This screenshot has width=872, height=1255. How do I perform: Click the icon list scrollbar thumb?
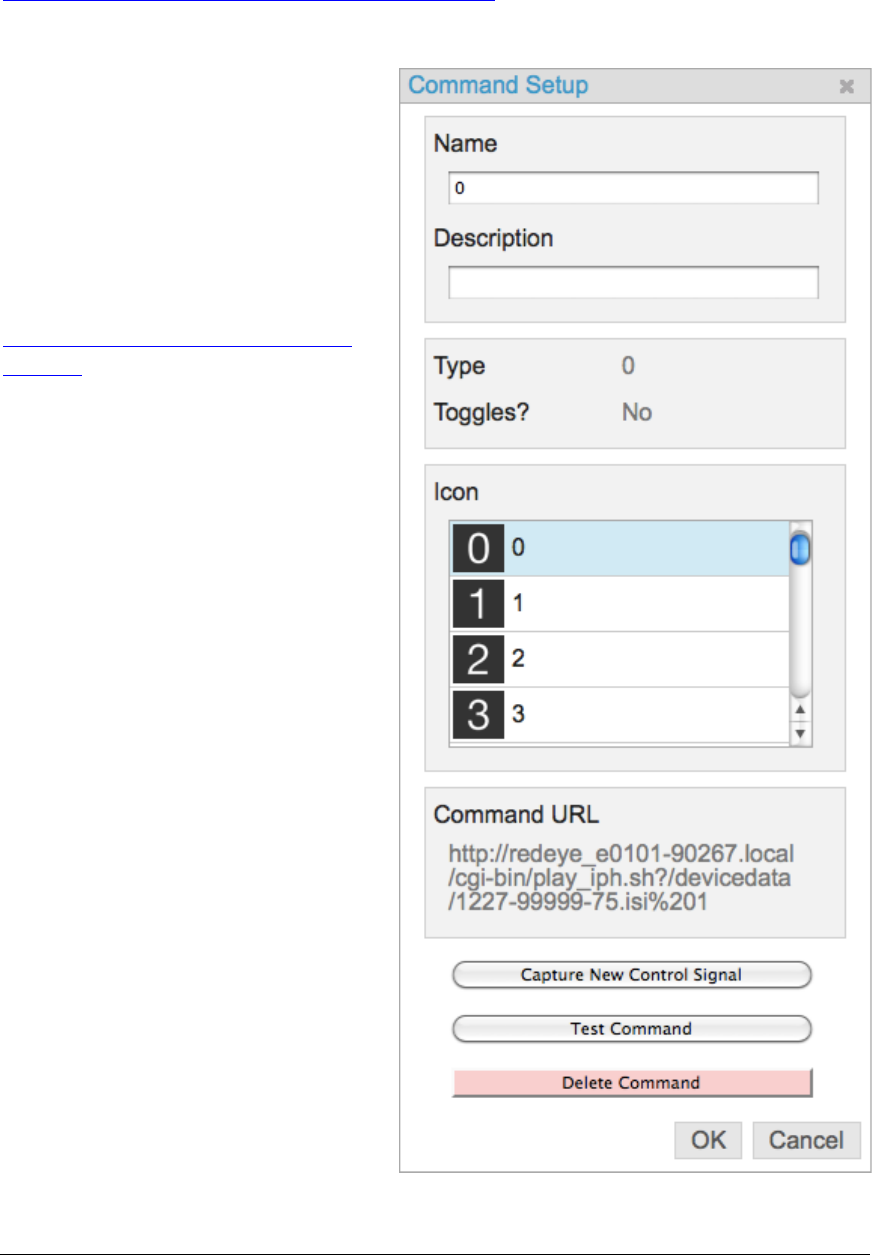point(800,549)
